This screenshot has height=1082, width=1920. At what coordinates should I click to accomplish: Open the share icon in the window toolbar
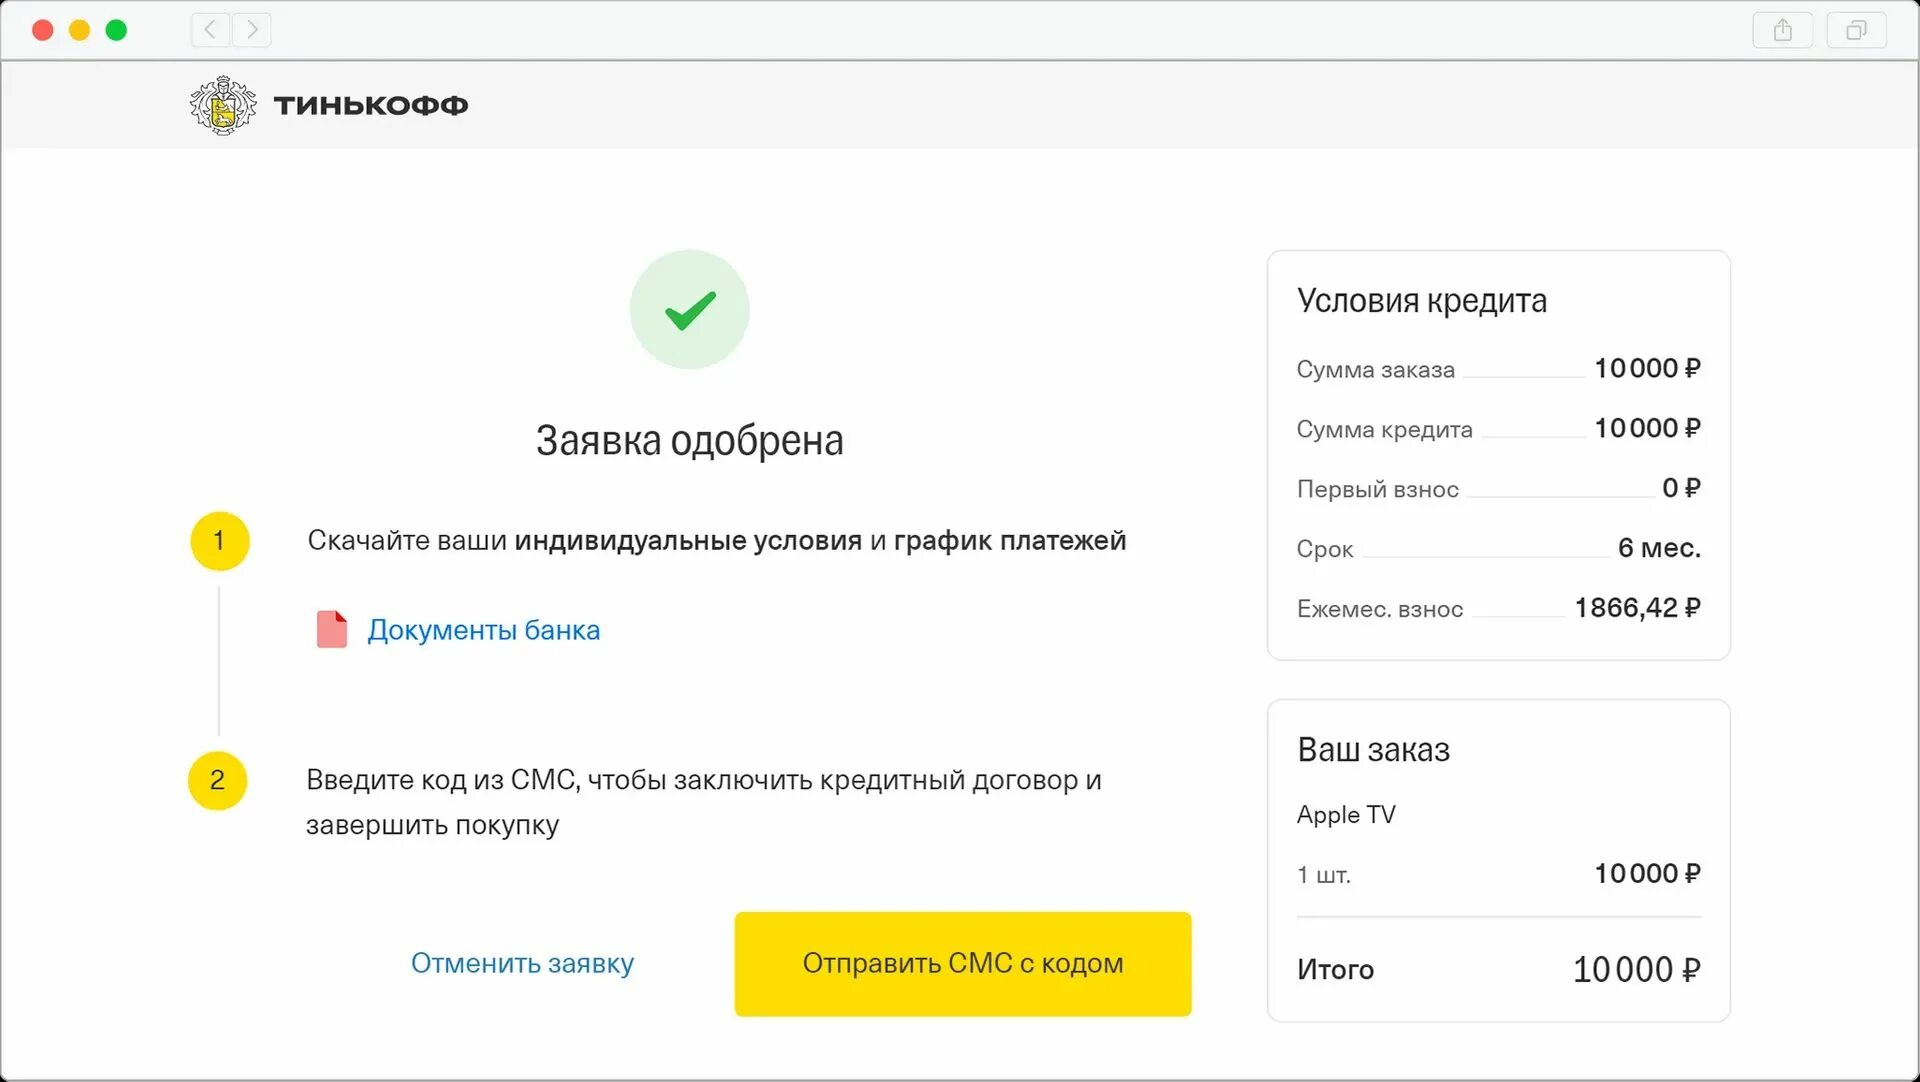(1782, 30)
